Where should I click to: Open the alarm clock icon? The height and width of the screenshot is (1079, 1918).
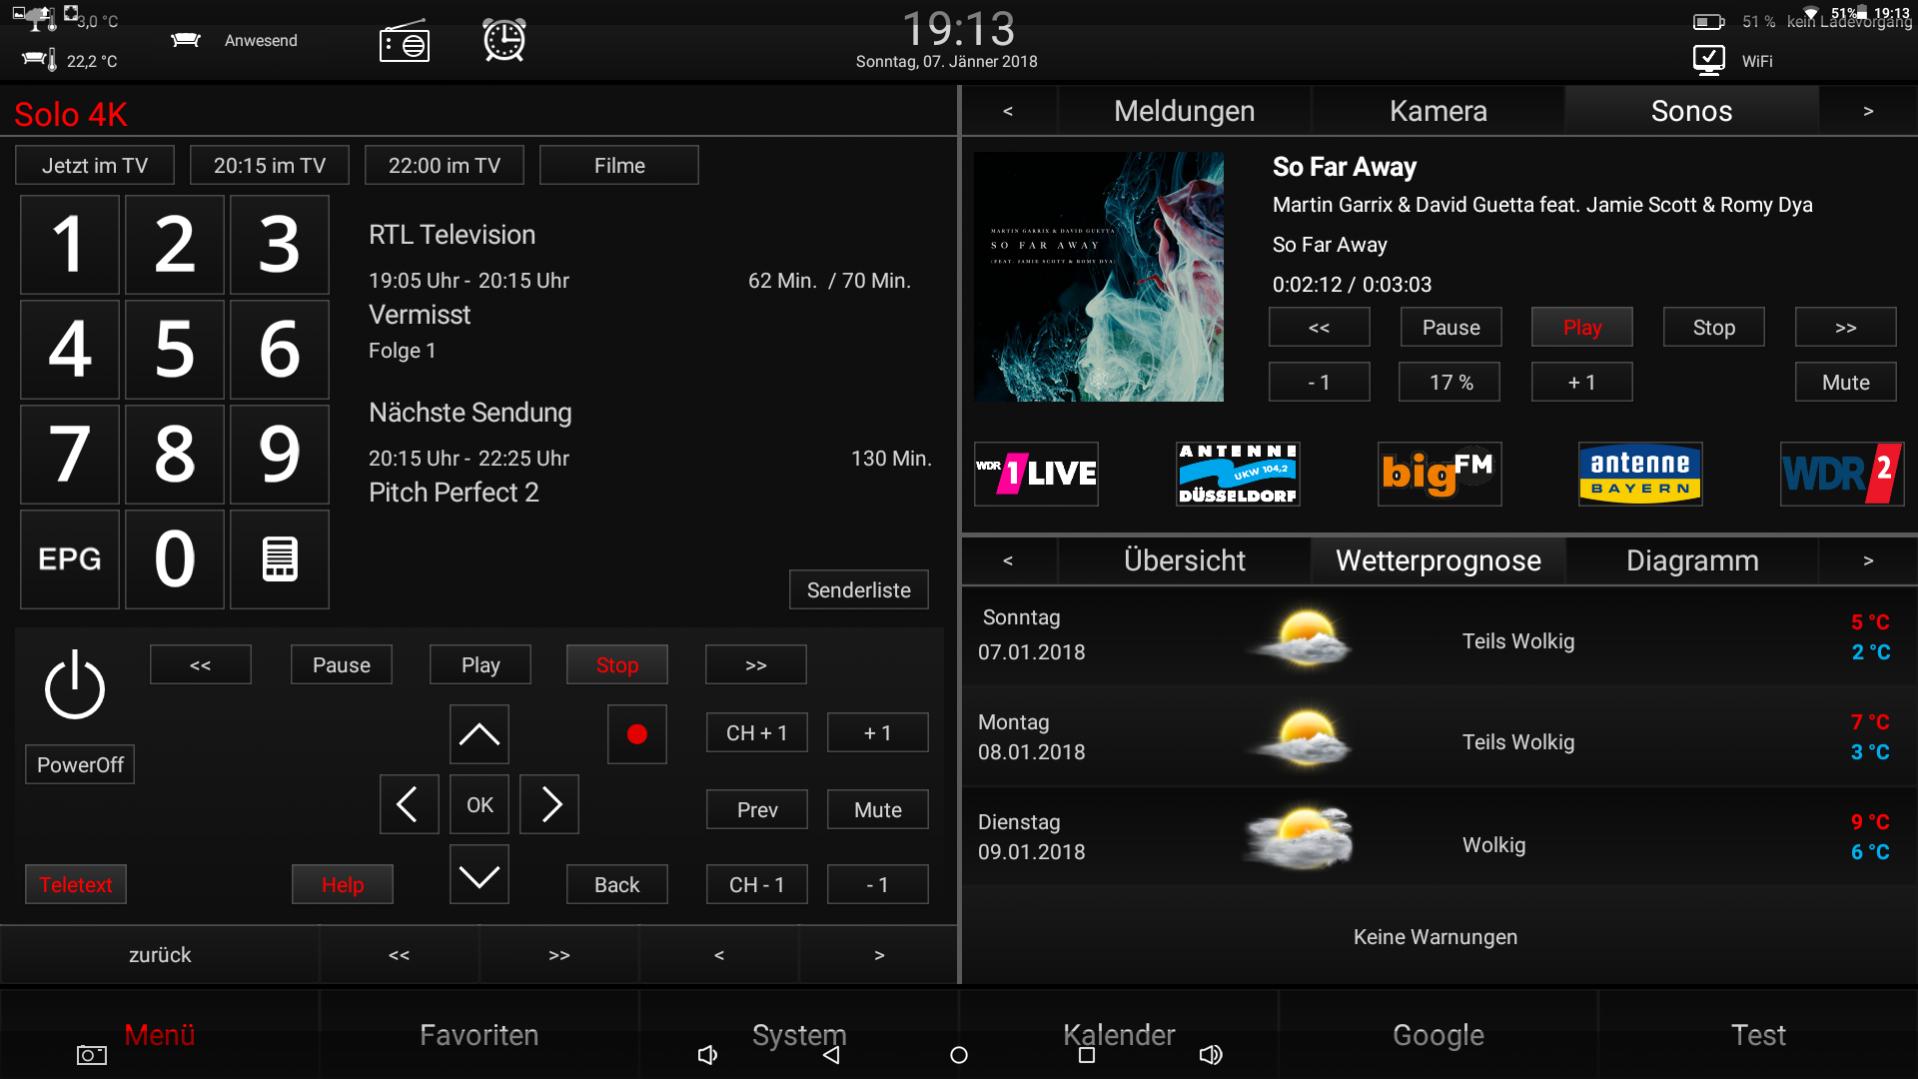click(504, 41)
